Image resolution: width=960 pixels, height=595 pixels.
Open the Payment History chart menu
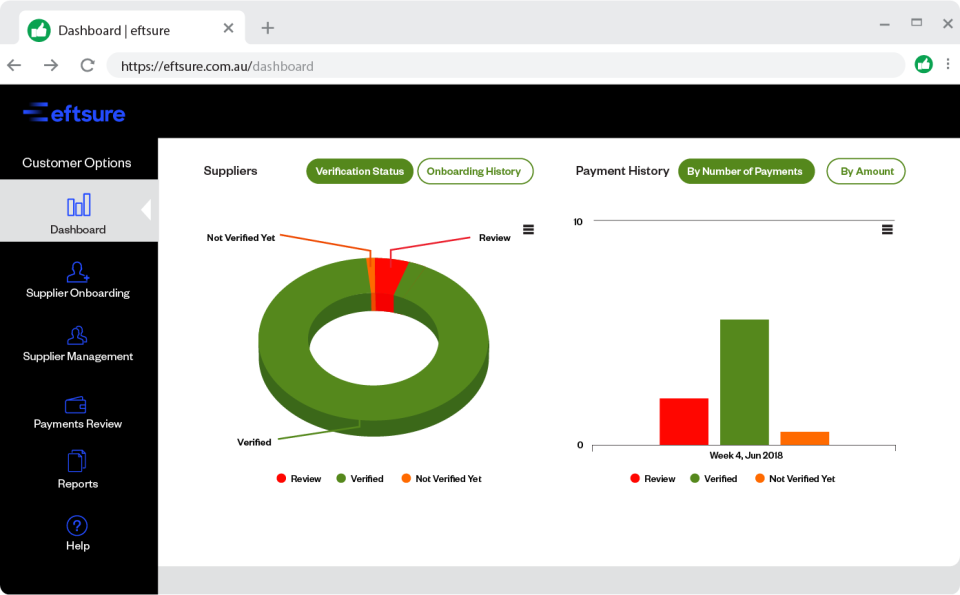[x=887, y=229]
